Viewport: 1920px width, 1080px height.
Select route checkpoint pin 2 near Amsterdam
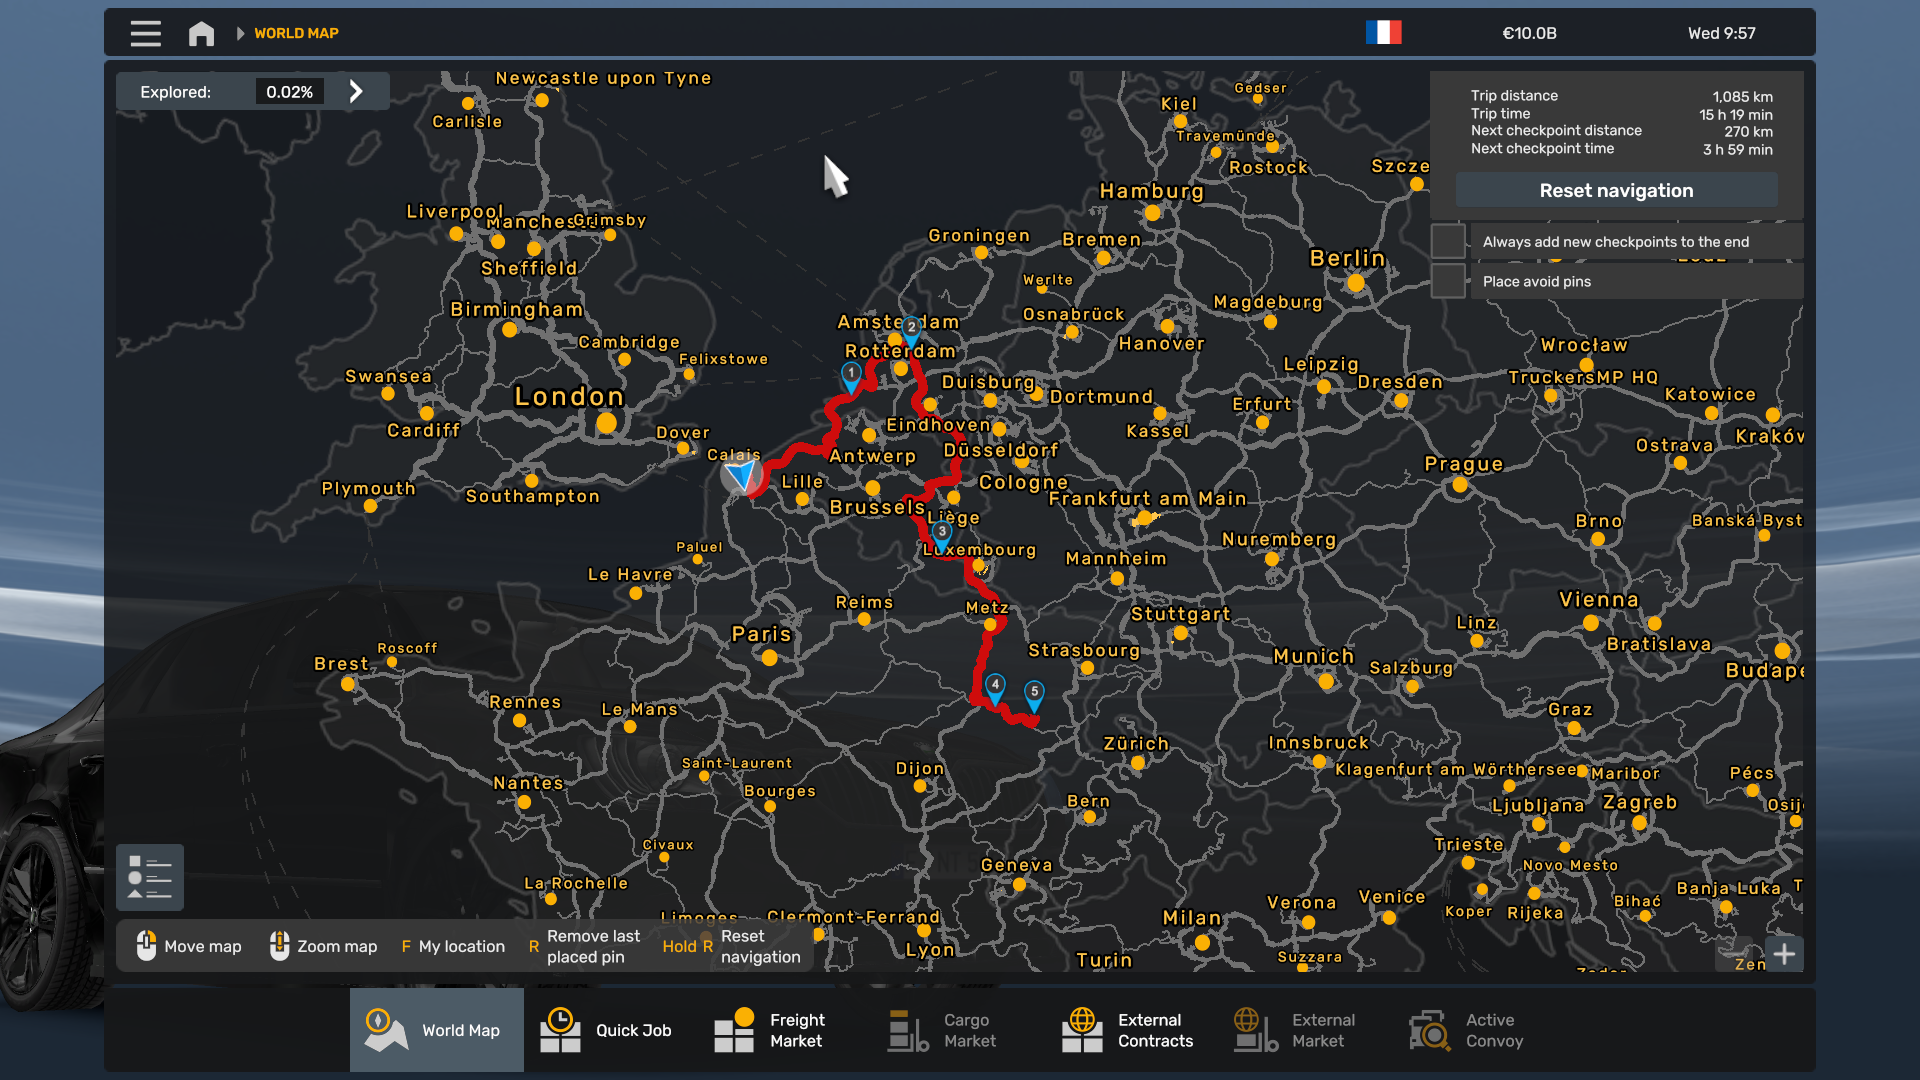[x=911, y=329]
